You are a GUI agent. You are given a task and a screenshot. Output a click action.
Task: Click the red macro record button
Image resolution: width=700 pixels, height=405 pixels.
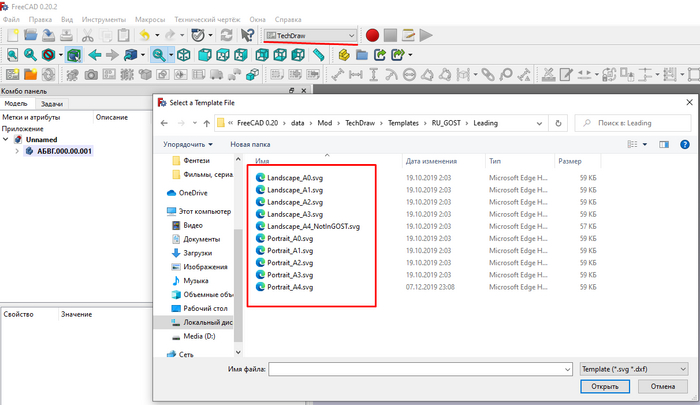coord(373,35)
